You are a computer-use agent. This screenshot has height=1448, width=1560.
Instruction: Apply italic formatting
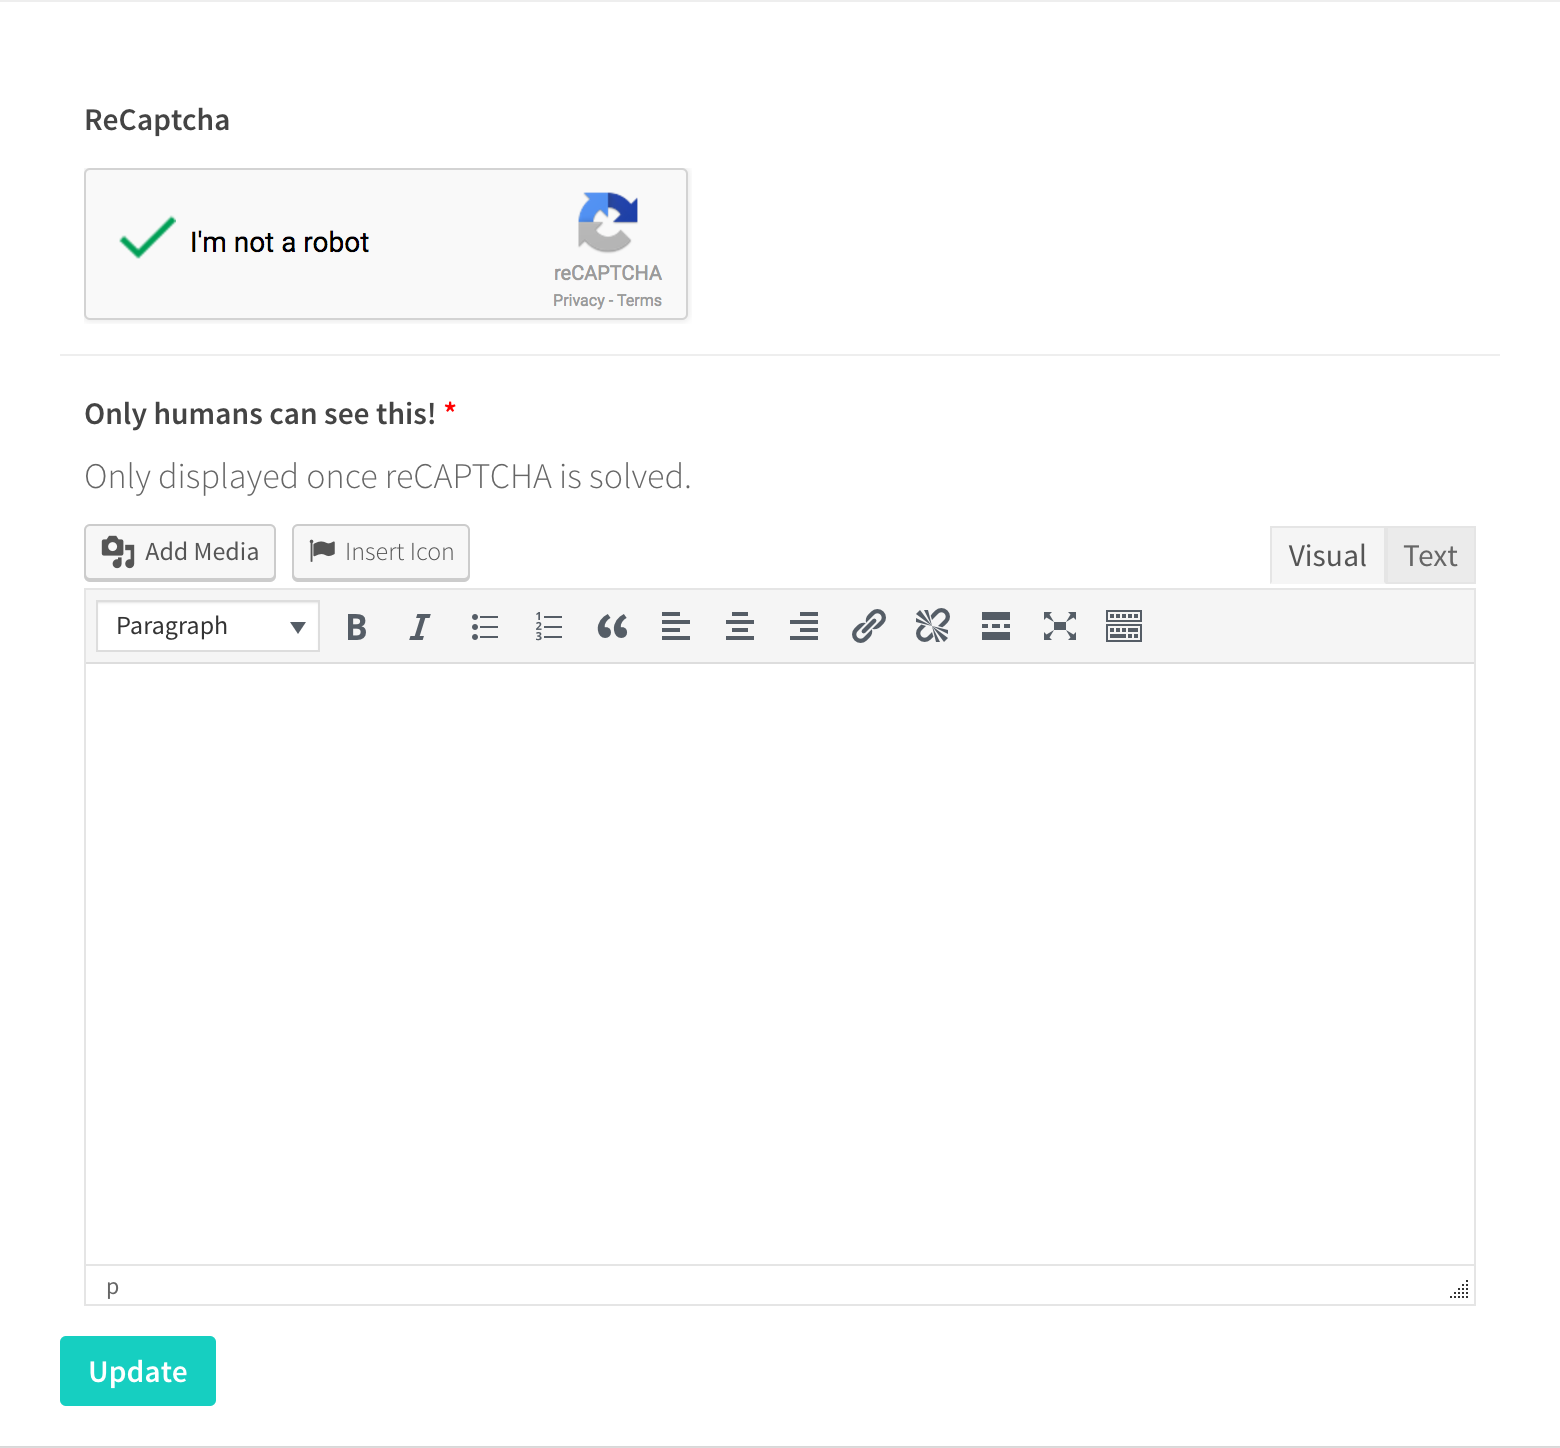(x=420, y=627)
